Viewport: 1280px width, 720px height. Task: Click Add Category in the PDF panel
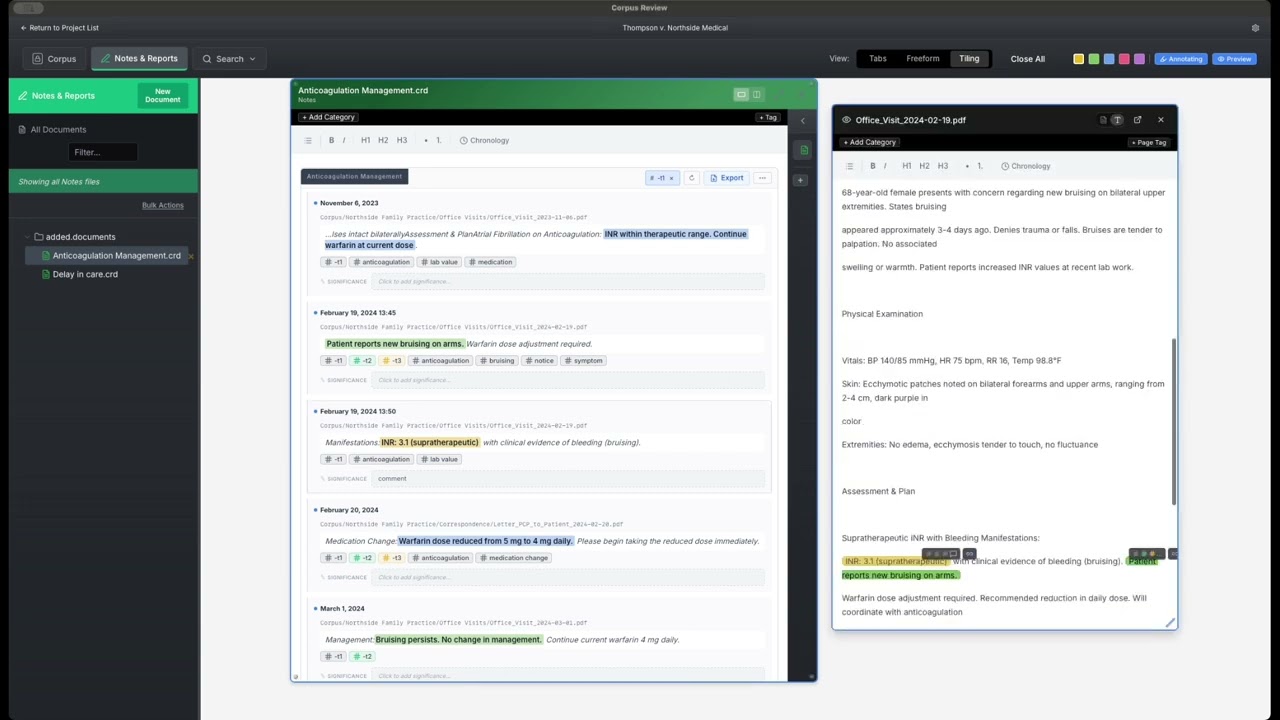[869, 142]
